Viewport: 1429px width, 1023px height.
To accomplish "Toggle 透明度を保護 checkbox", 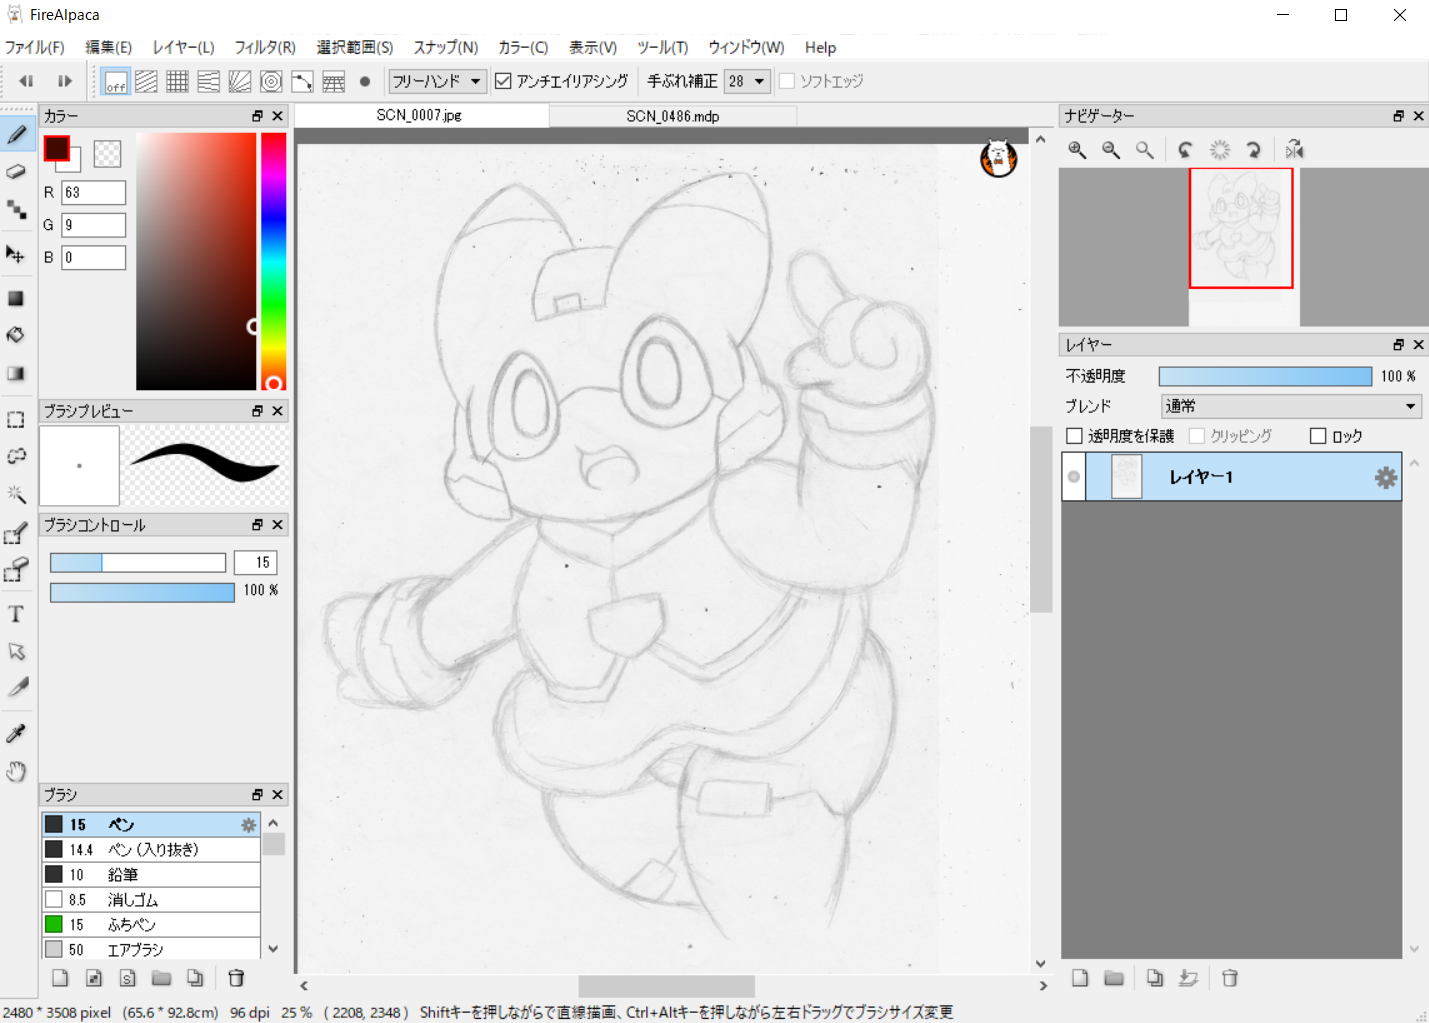I will 1074,436.
